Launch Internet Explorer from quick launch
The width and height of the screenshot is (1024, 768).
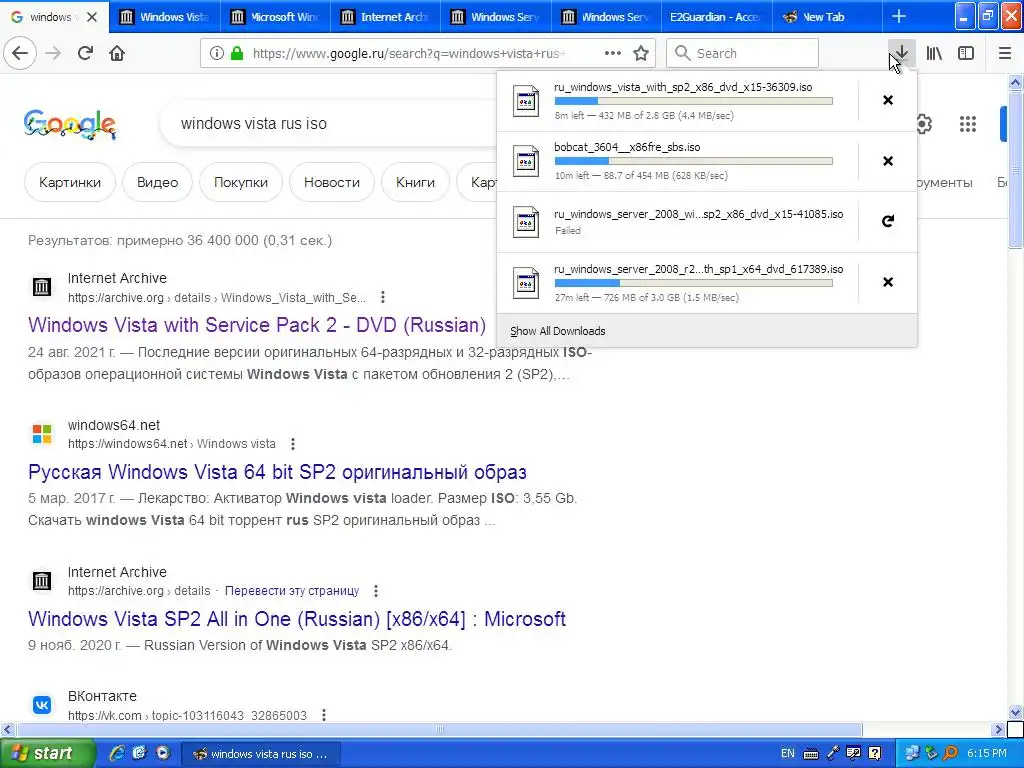click(117, 754)
